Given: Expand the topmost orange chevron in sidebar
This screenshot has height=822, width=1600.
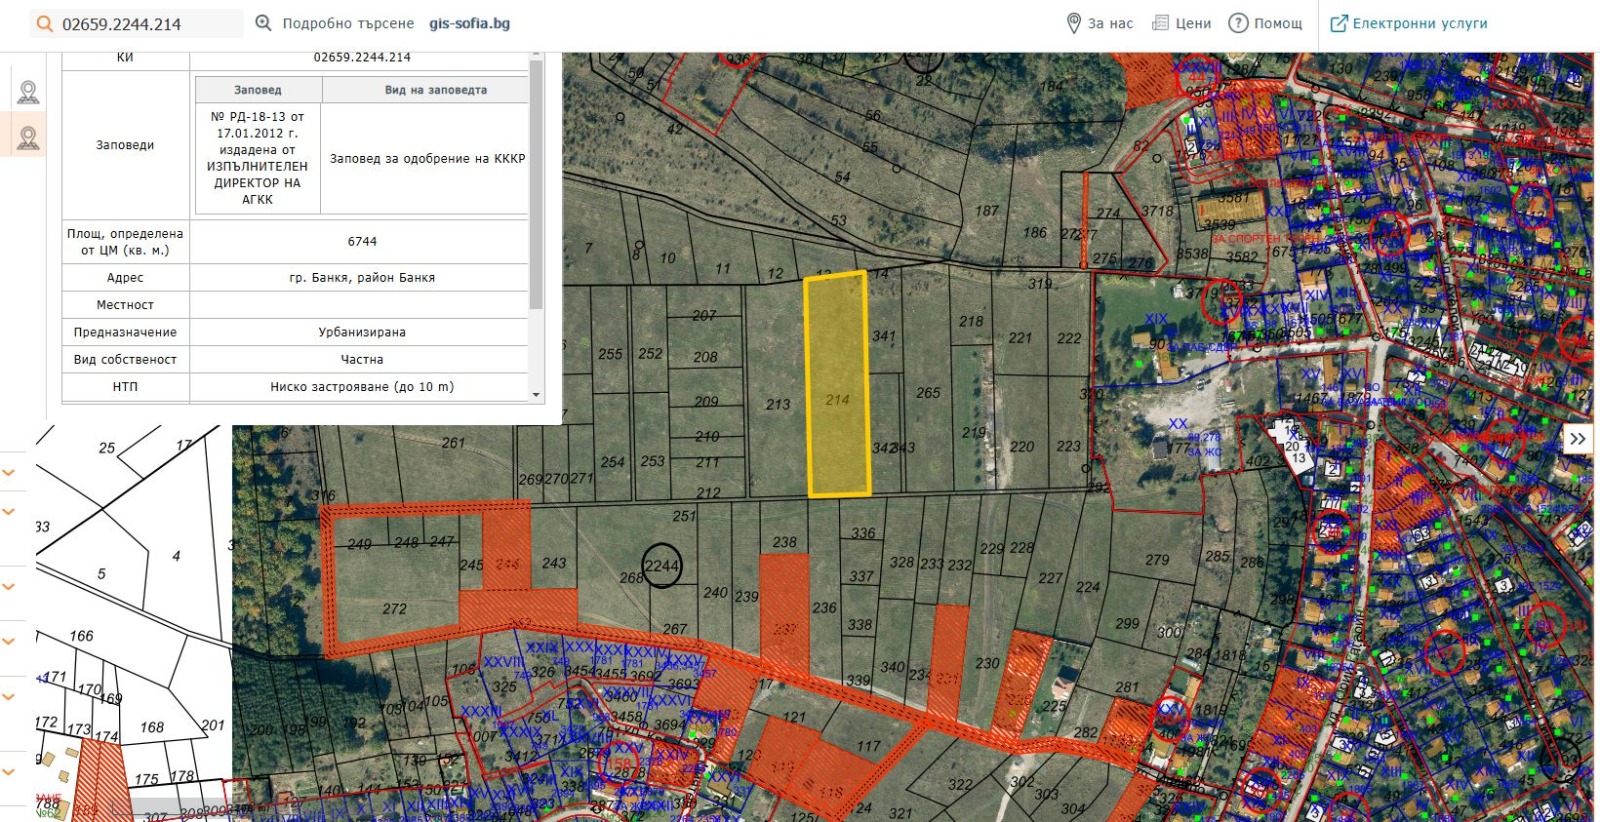Looking at the screenshot, I should point(9,472).
